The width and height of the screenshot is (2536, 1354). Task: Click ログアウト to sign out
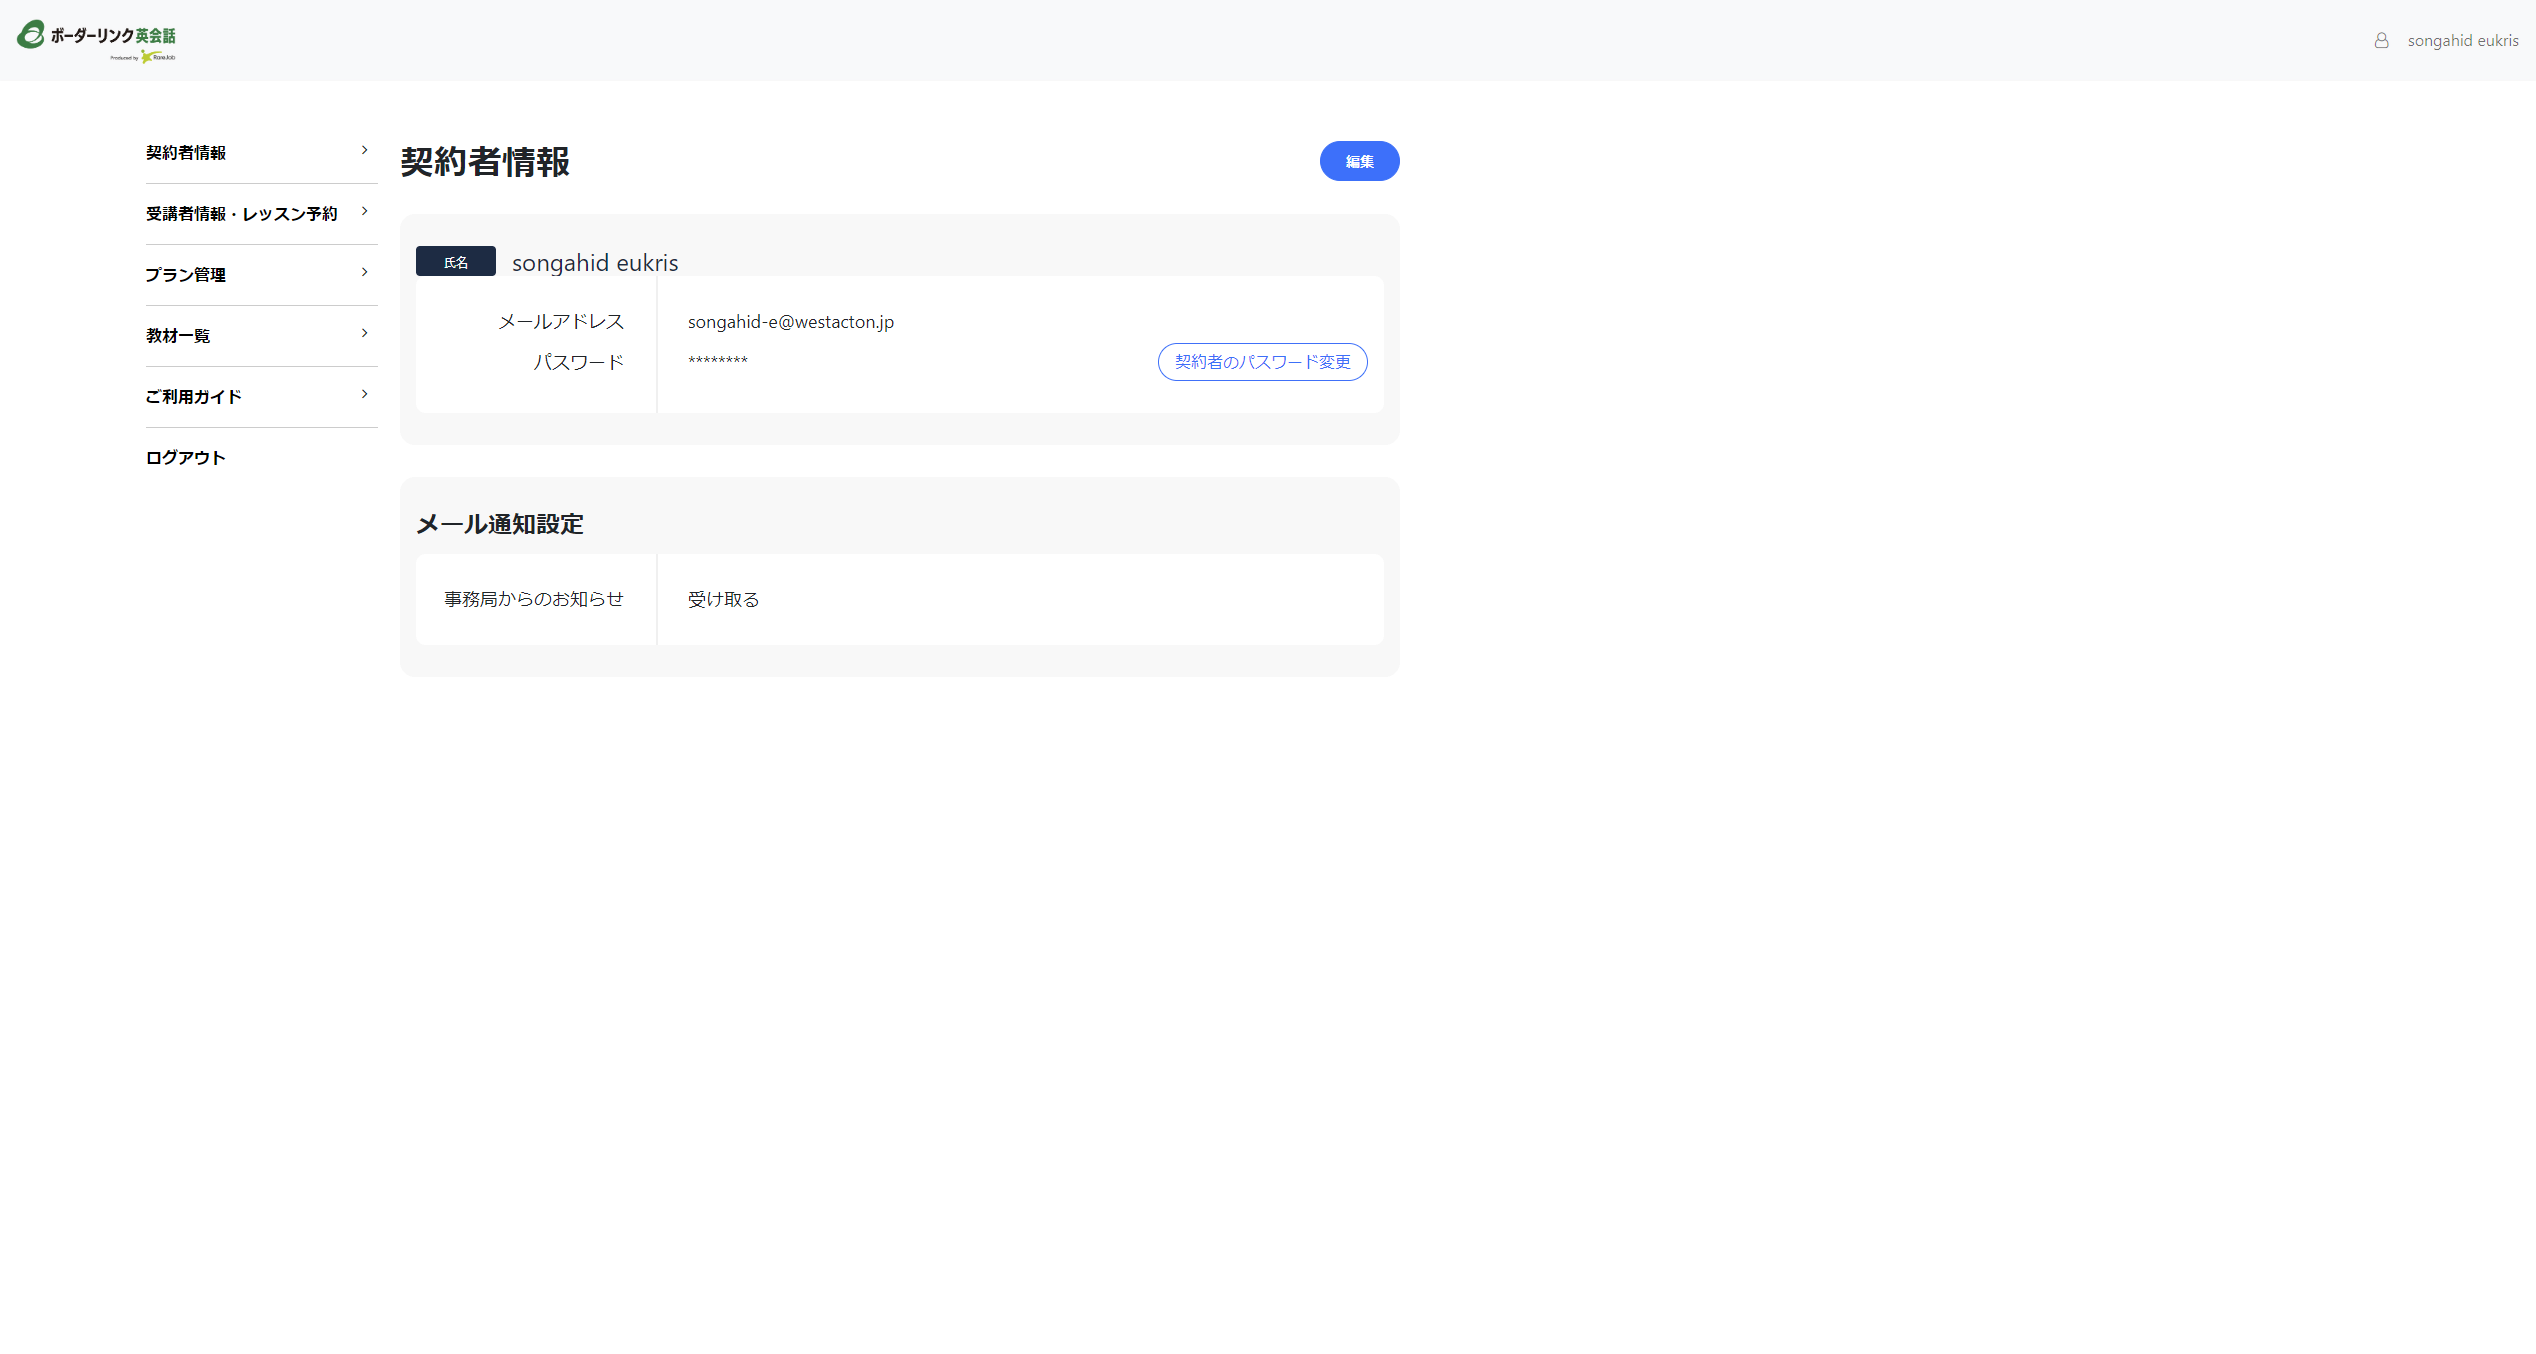tap(186, 458)
